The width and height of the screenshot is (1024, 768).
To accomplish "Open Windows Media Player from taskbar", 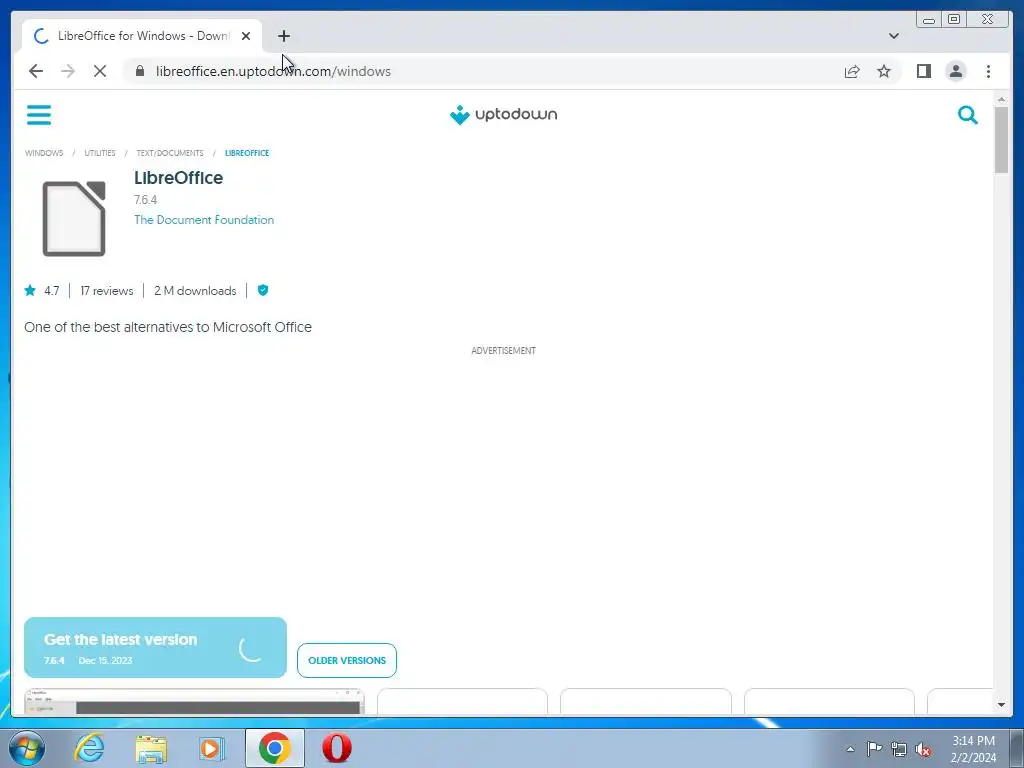I will (212, 748).
